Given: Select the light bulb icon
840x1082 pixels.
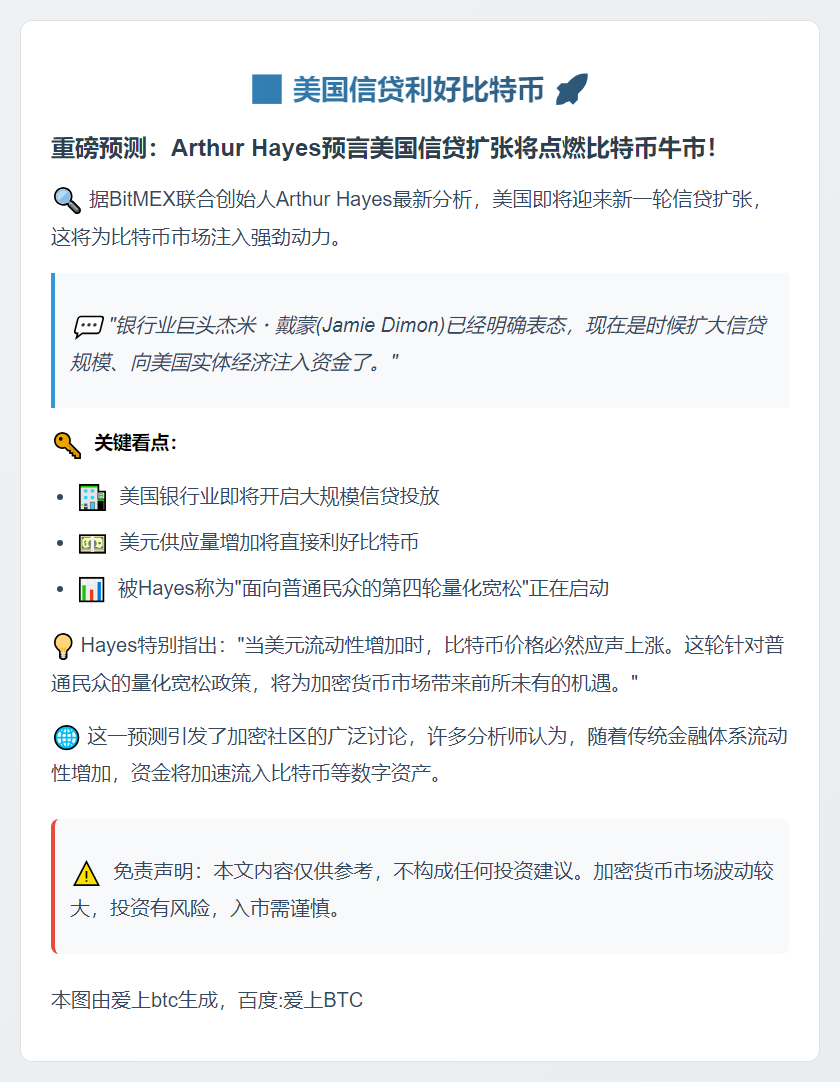Looking at the screenshot, I should tap(62, 646).
